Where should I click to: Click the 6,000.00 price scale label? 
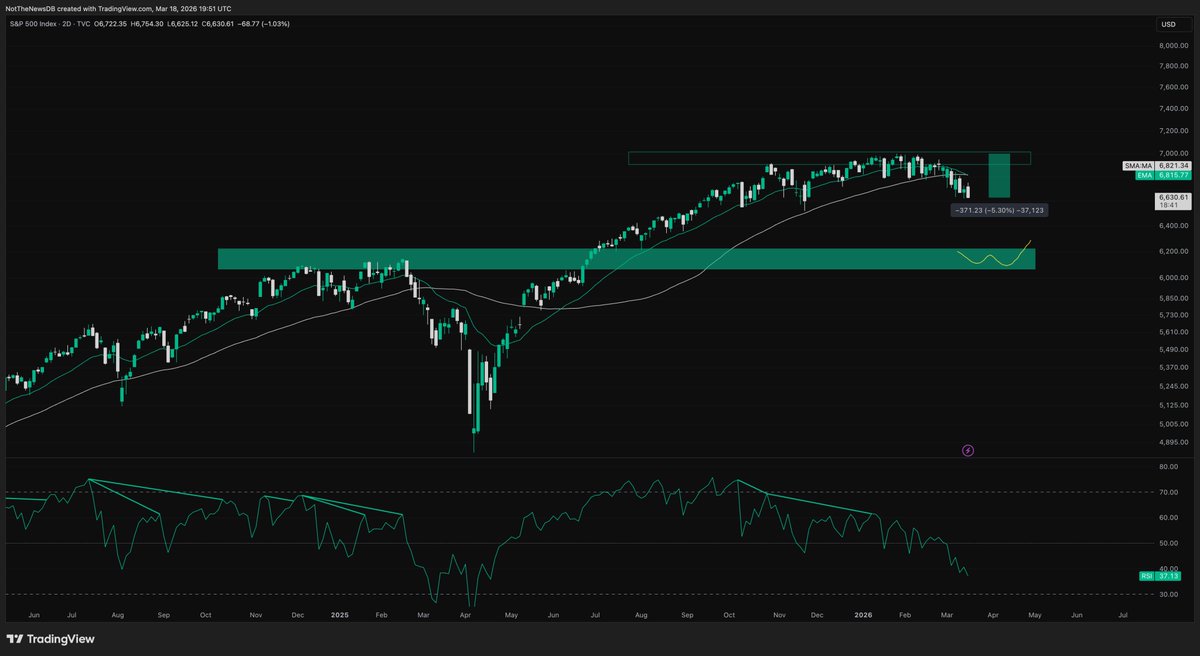pos(1175,279)
